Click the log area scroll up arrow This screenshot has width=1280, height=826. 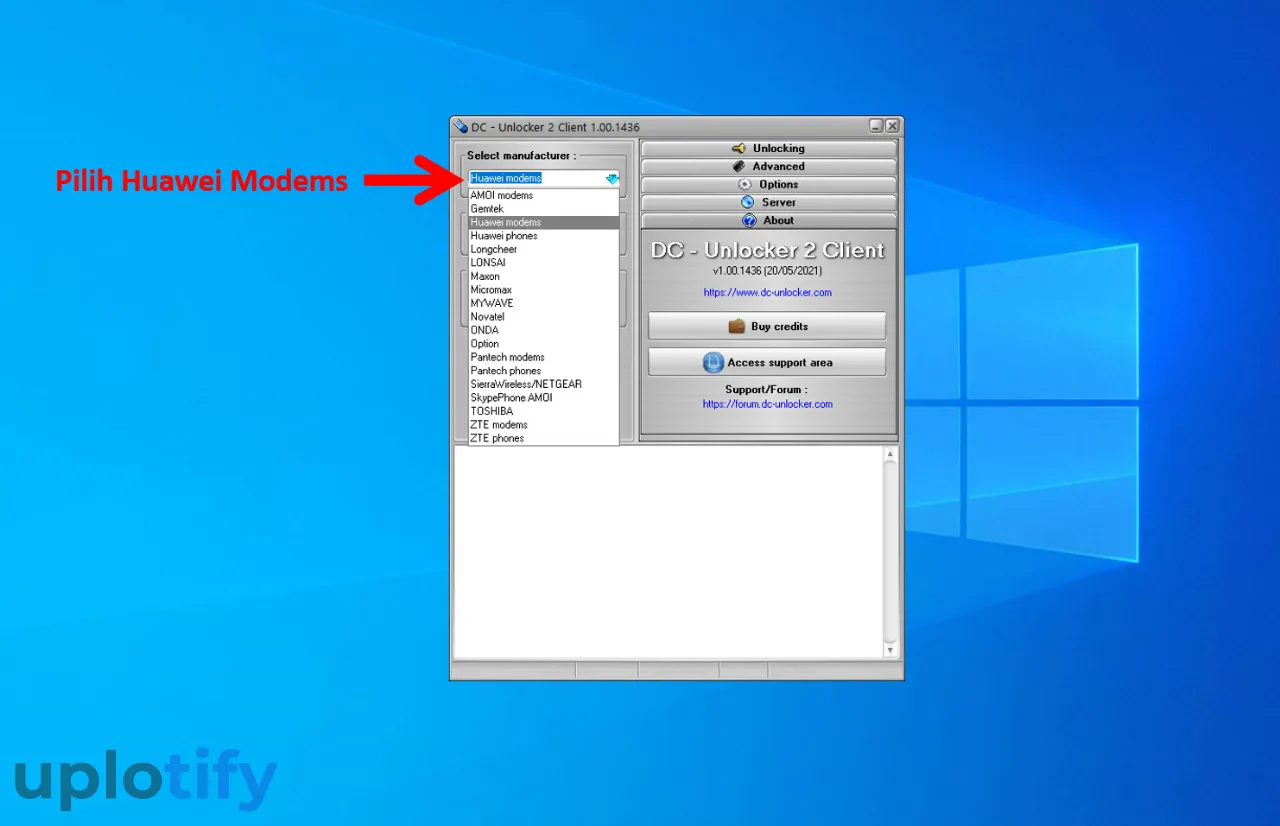click(x=890, y=454)
